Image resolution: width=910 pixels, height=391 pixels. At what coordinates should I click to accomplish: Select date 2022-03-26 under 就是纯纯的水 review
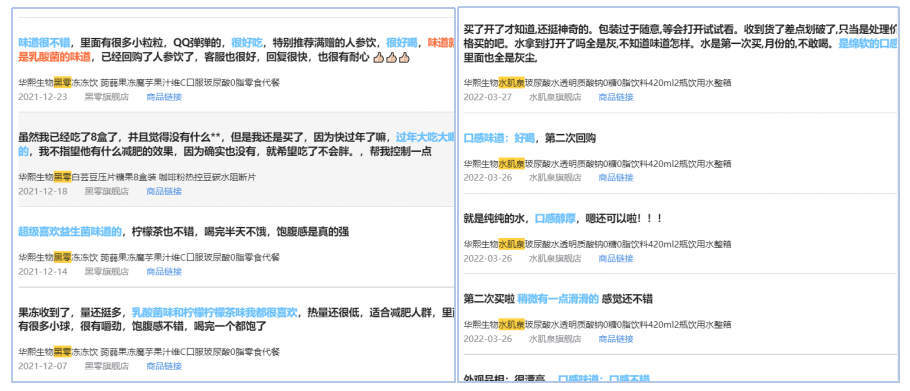pos(488,258)
